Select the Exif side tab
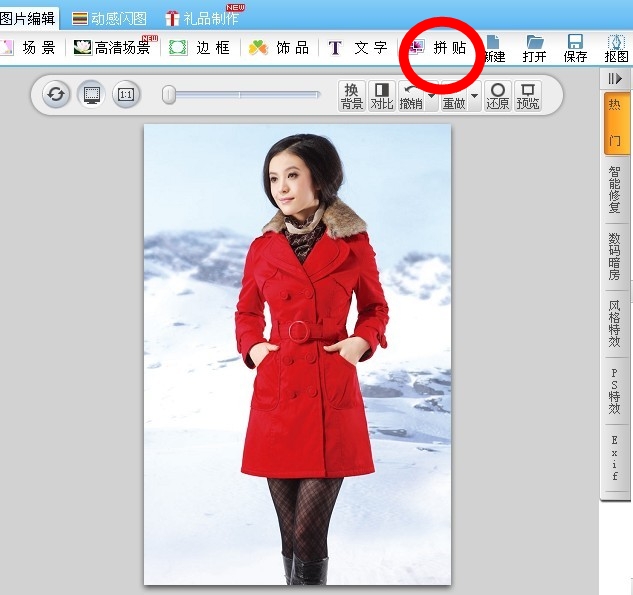 [616, 458]
